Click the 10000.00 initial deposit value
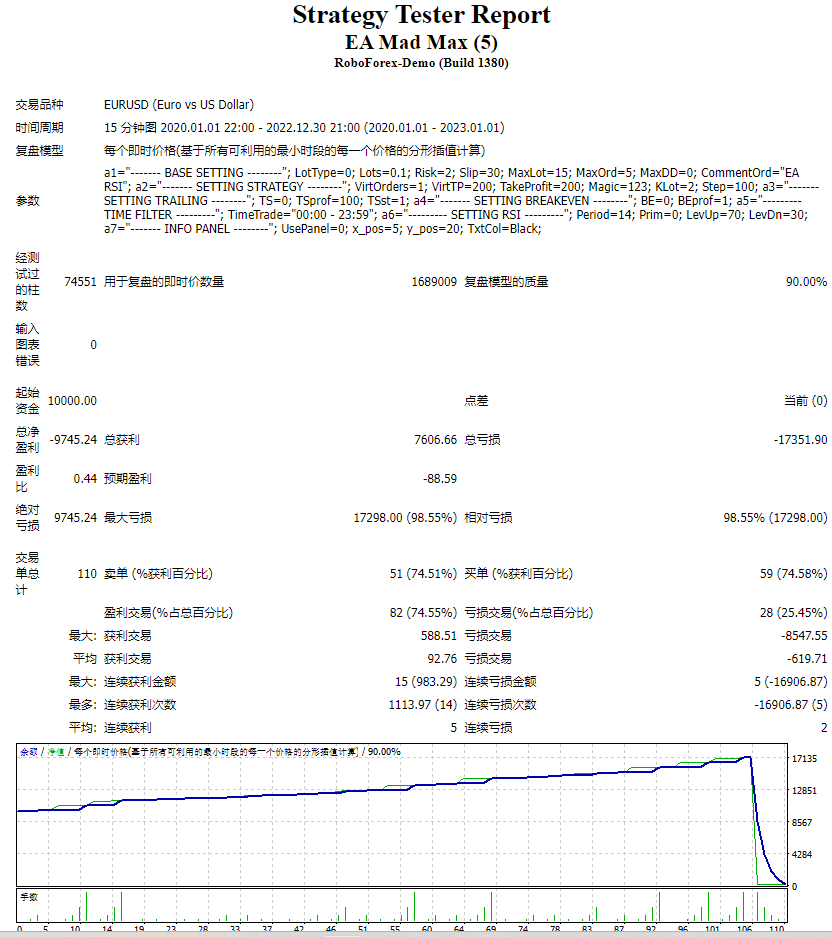 pos(72,400)
